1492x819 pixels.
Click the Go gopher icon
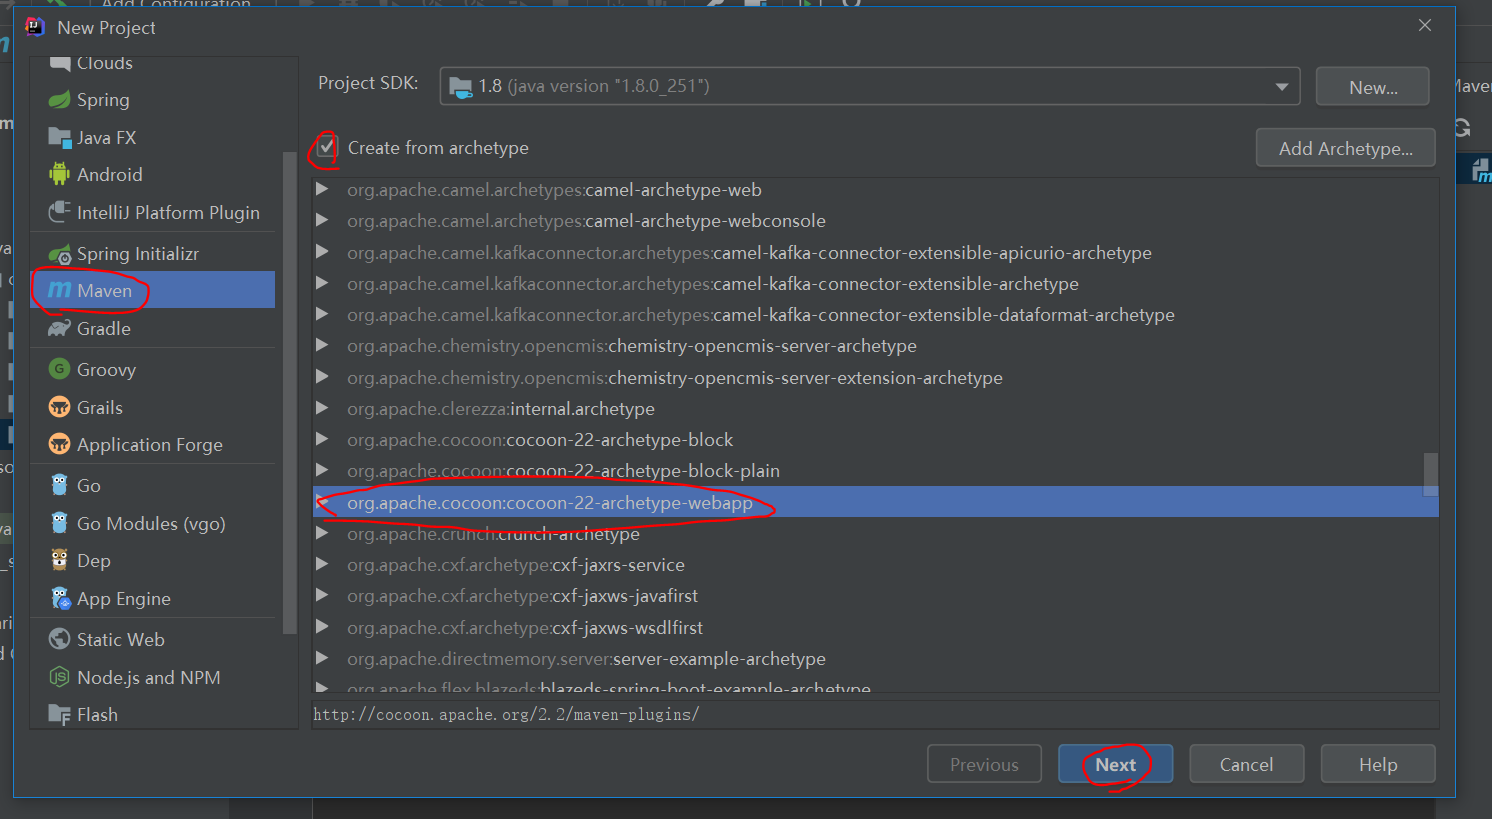point(60,486)
